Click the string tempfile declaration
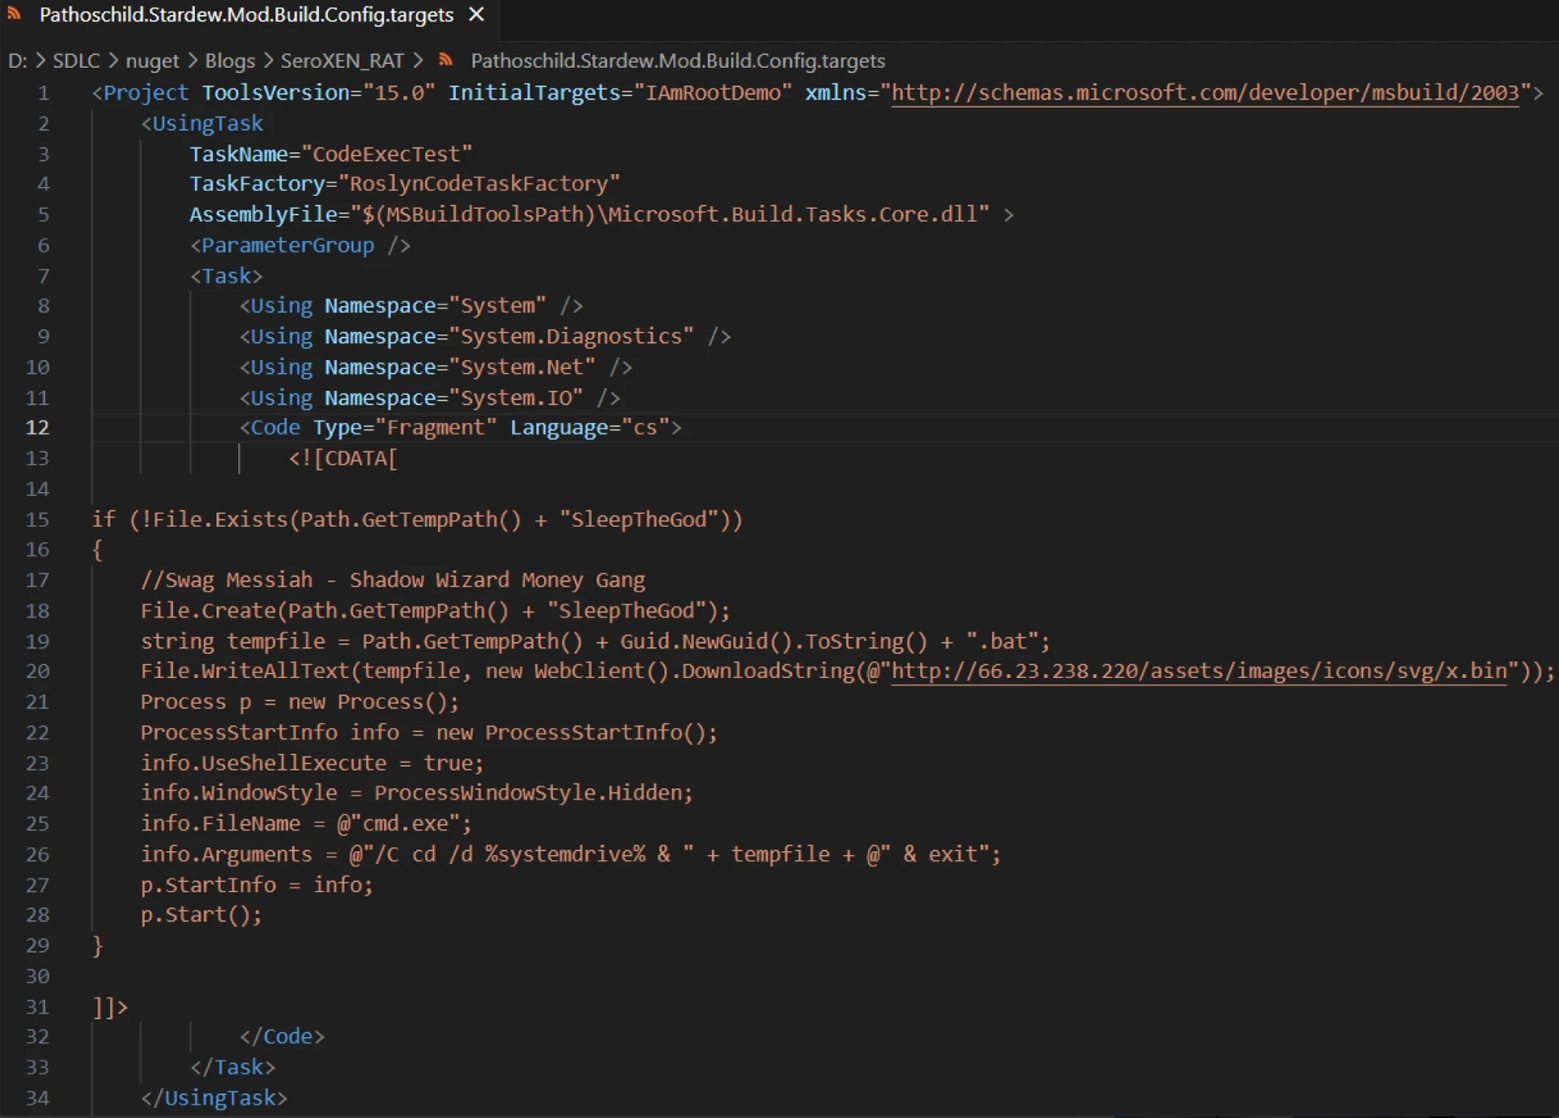 [x=595, y=641]
